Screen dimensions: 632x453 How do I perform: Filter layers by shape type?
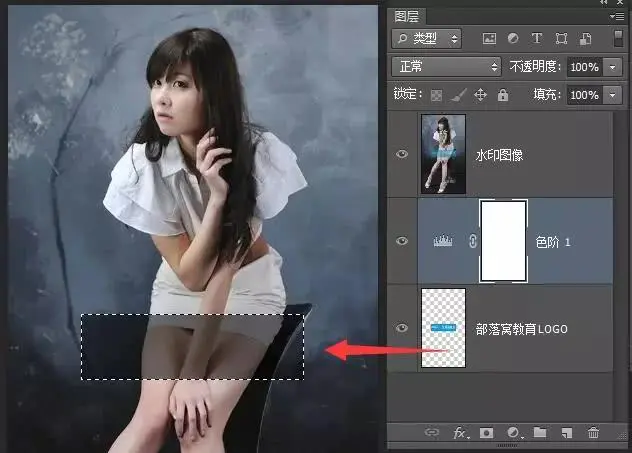(561, 39)
